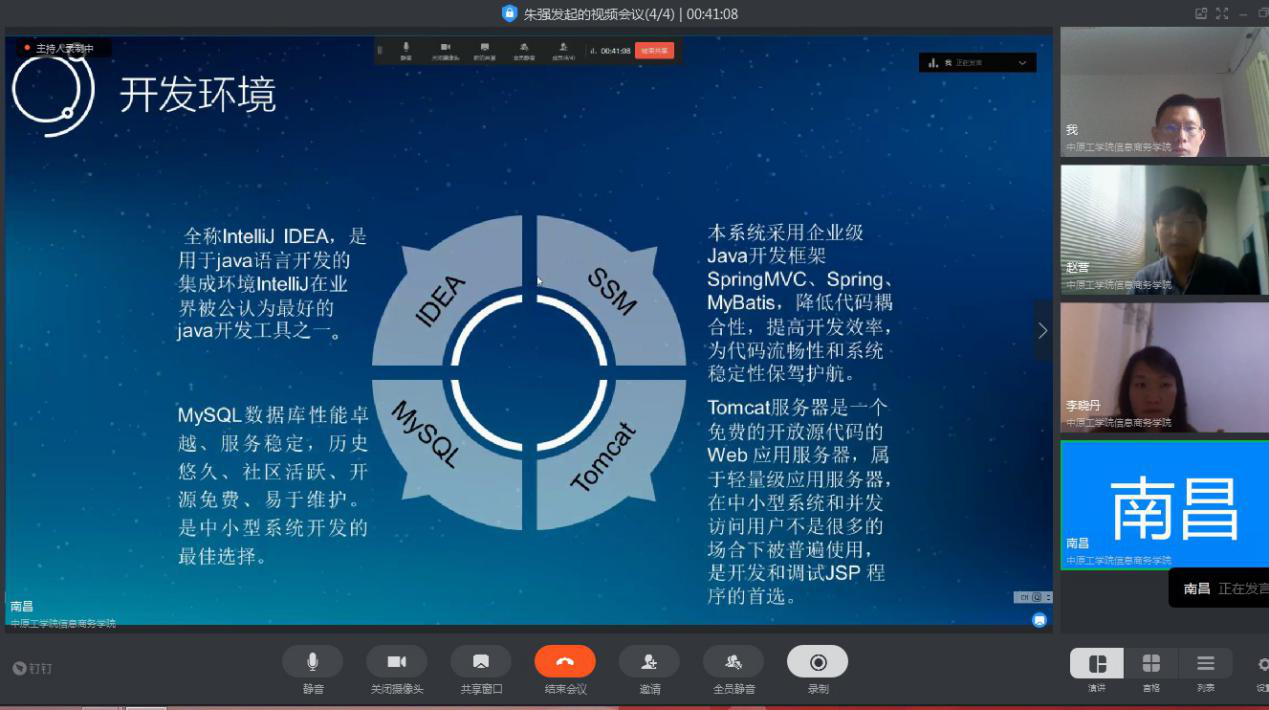
Task: Open settings gear at bottom right
Action: pyautogui.click(x=1263, y=664)
